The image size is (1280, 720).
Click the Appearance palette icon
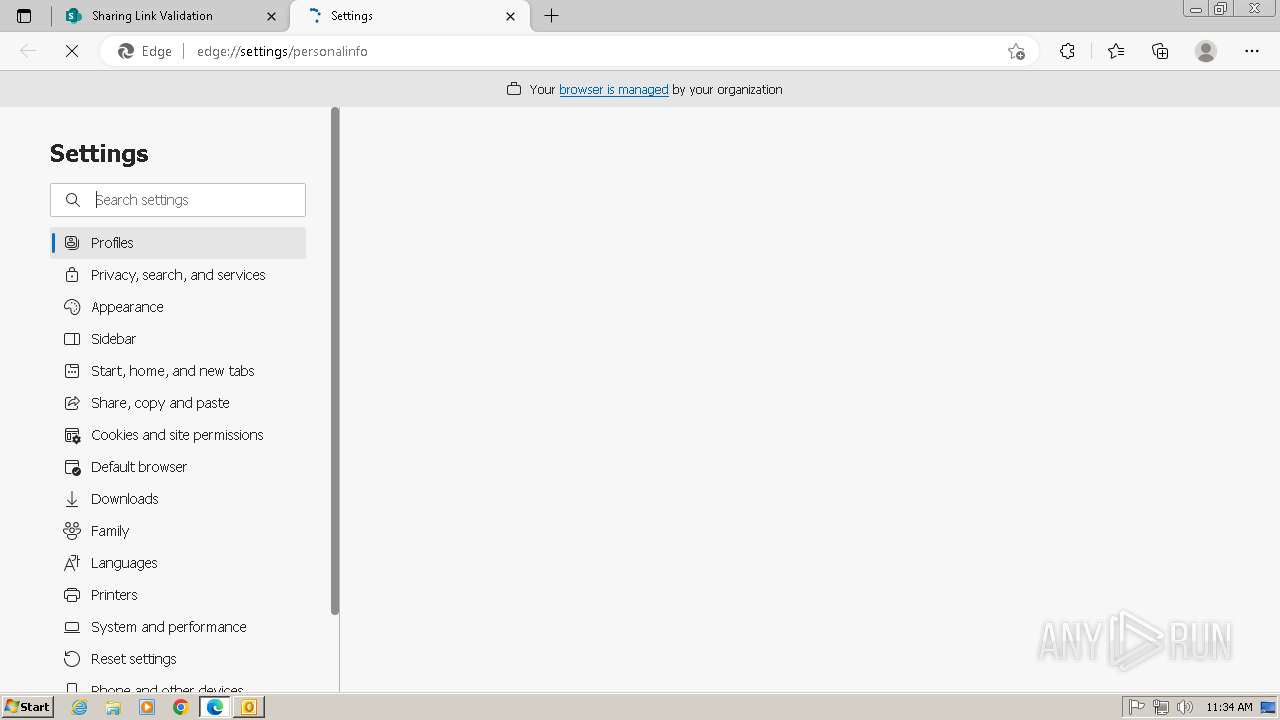(x=72, y=307)
